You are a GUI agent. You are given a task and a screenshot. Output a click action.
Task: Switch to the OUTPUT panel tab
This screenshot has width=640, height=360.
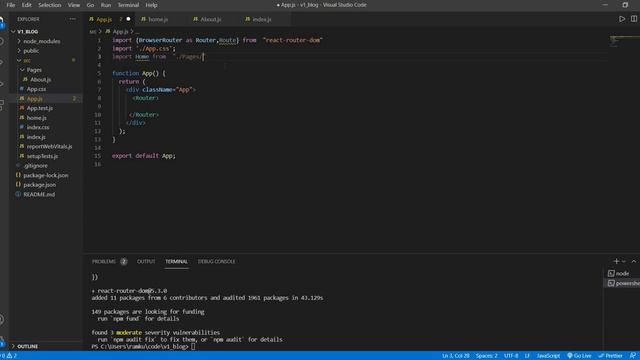click(146, 261)
